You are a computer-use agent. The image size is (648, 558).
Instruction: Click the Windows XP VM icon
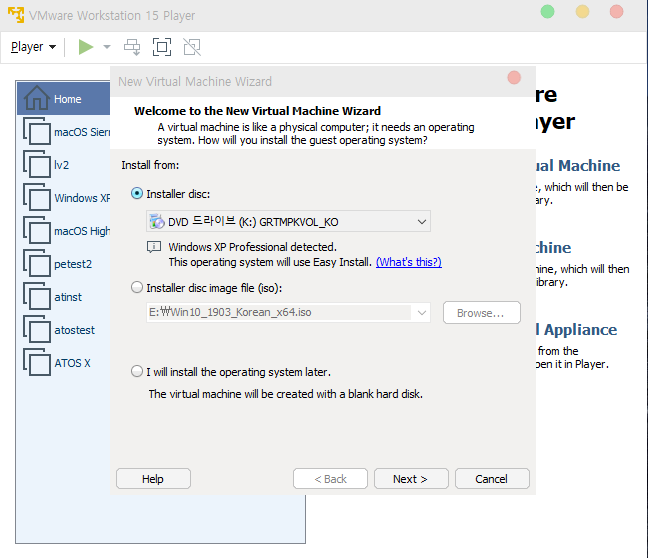[37, 198]
